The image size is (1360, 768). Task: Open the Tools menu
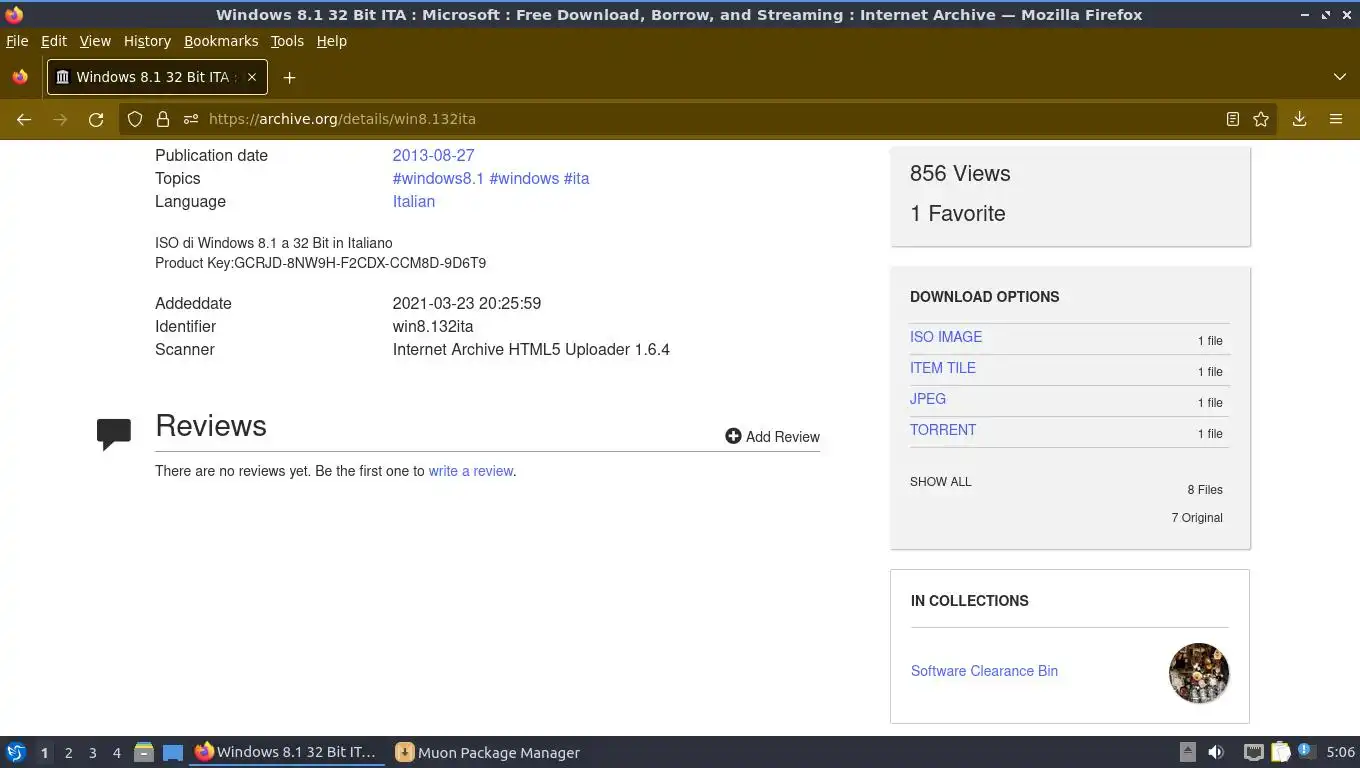pos(287,41)
